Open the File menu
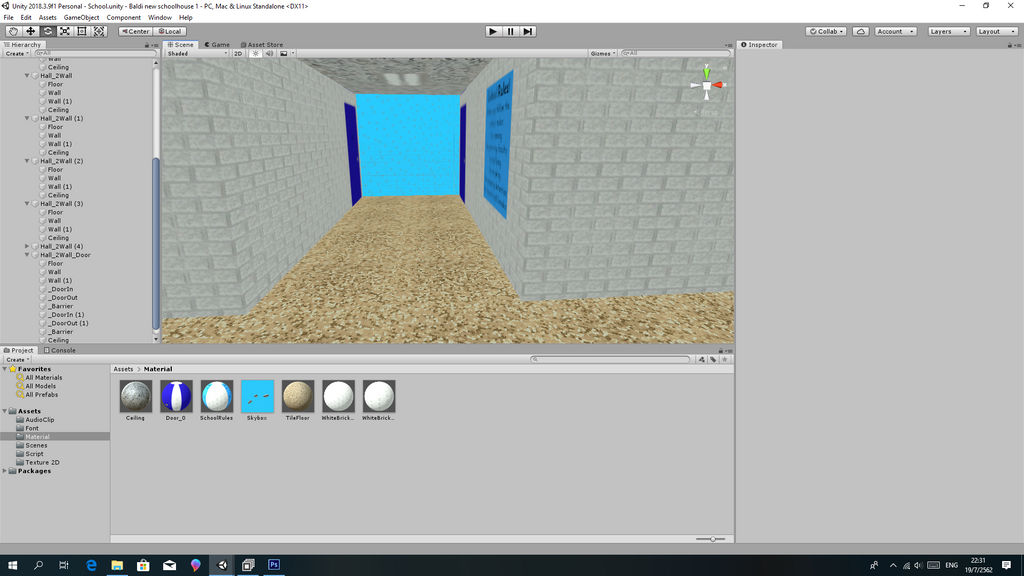 (8, 18)
